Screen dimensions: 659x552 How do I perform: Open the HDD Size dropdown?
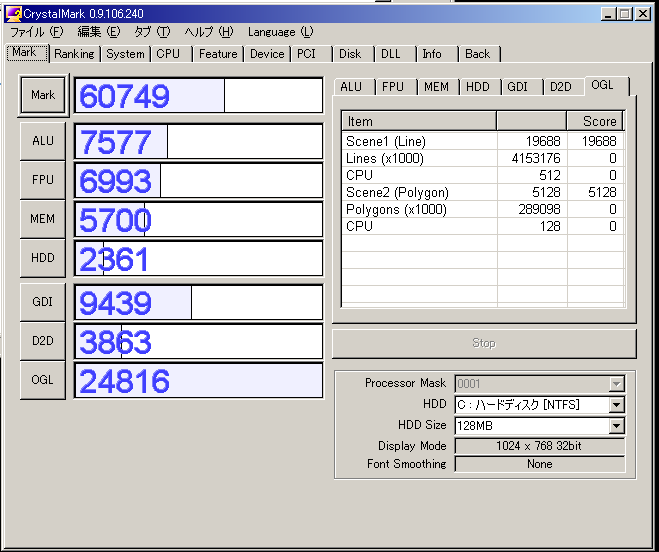point(616,426)
